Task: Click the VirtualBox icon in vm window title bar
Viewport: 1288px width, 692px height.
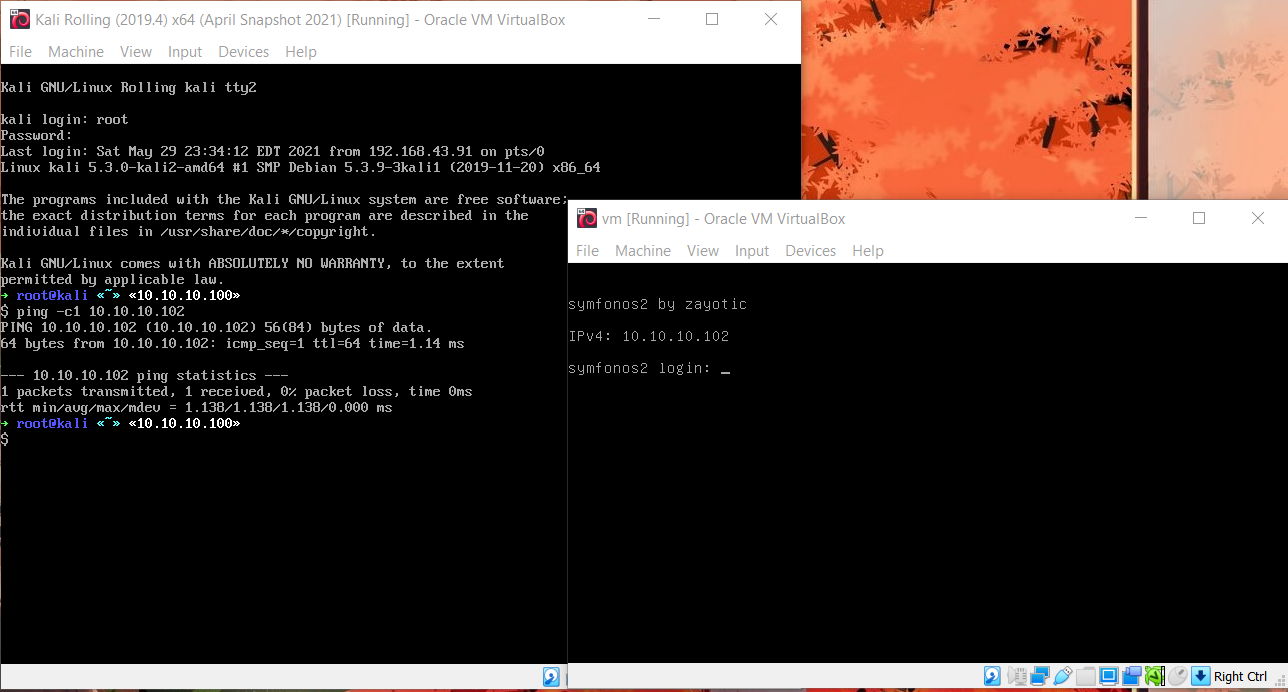Action: pyautogui.click(x=587, y=218)
